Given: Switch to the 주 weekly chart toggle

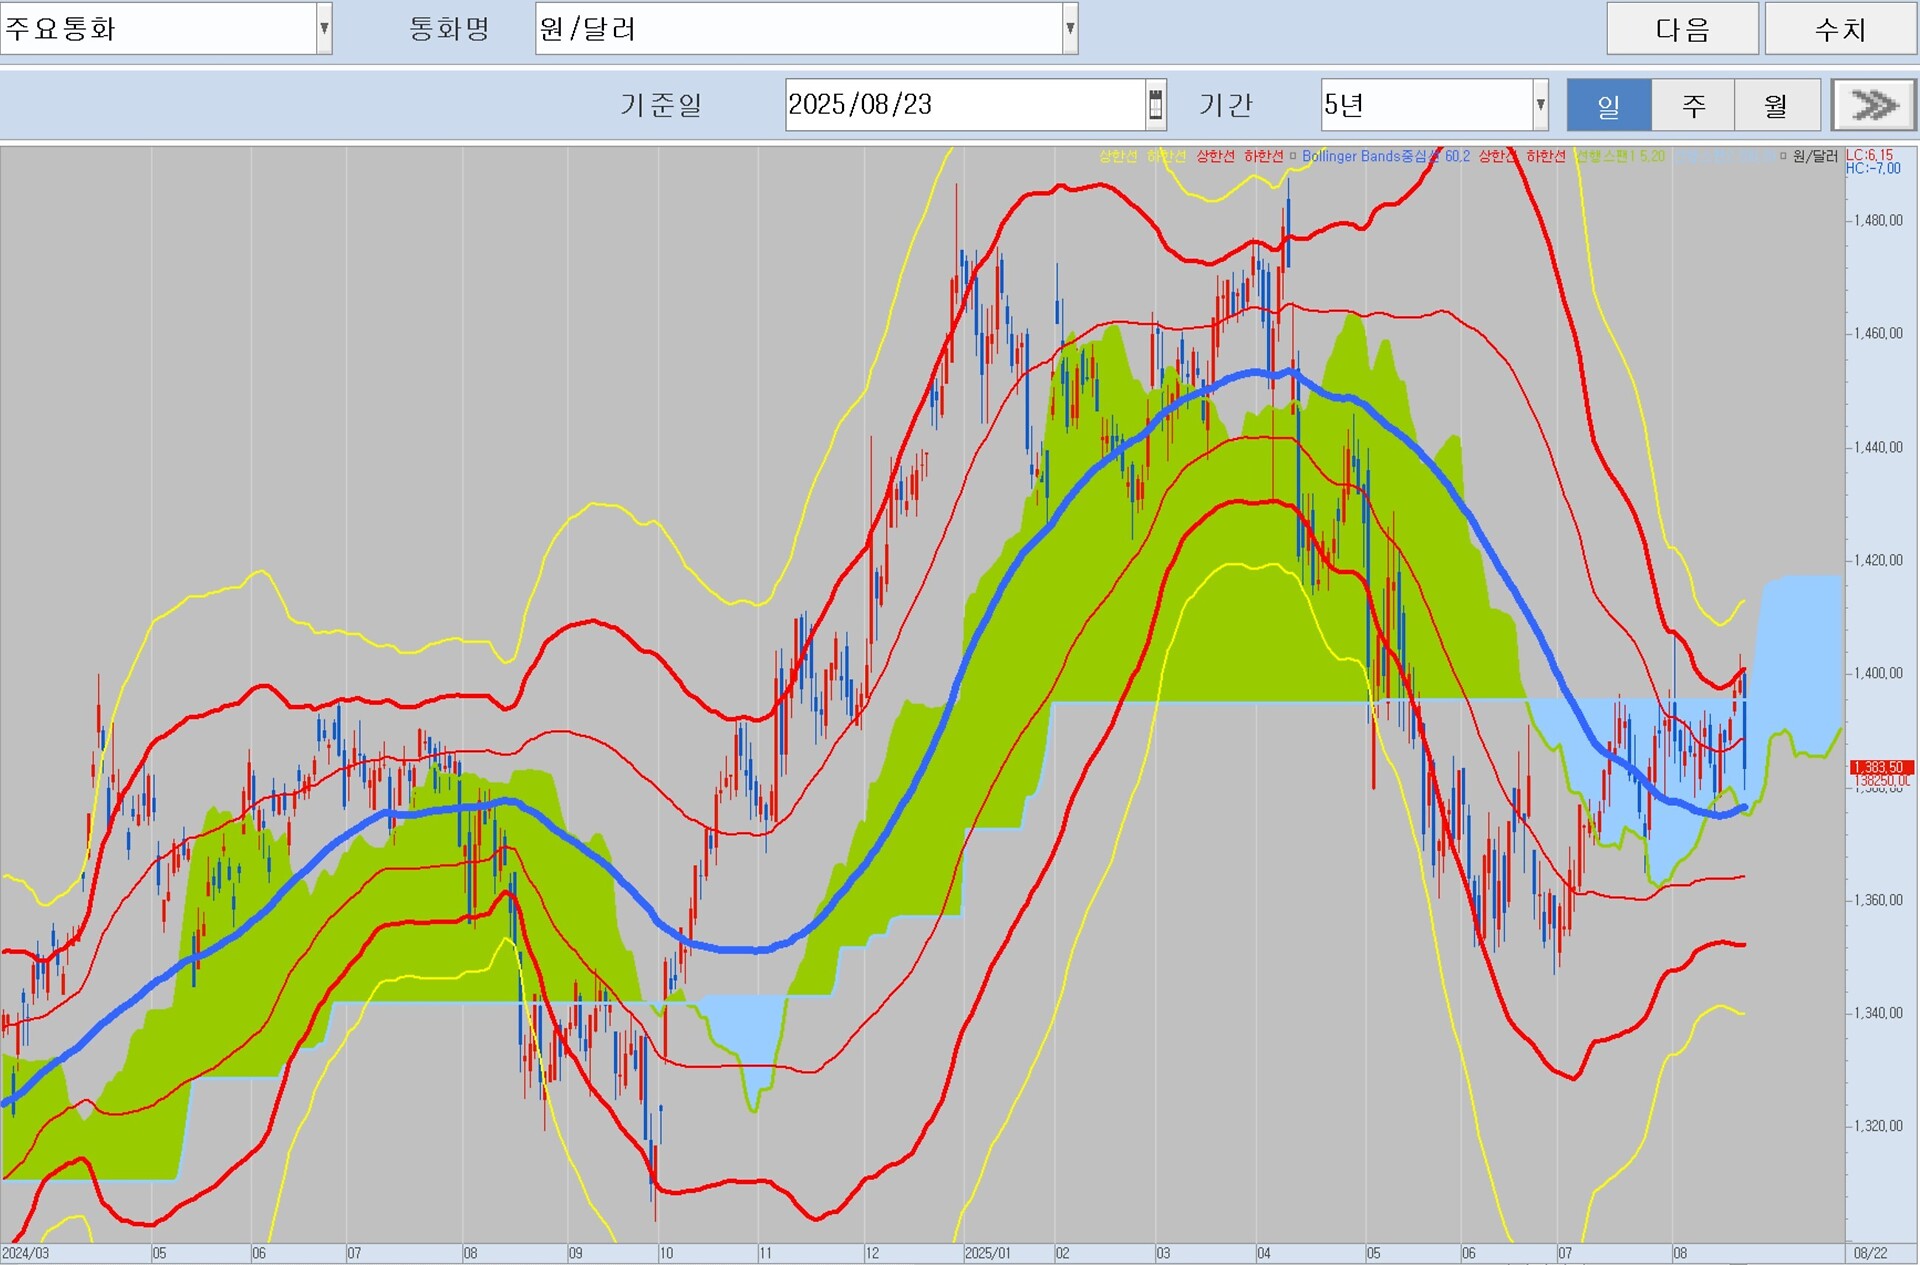Looking at the screenshot, I should click(x=1692, y=105).
